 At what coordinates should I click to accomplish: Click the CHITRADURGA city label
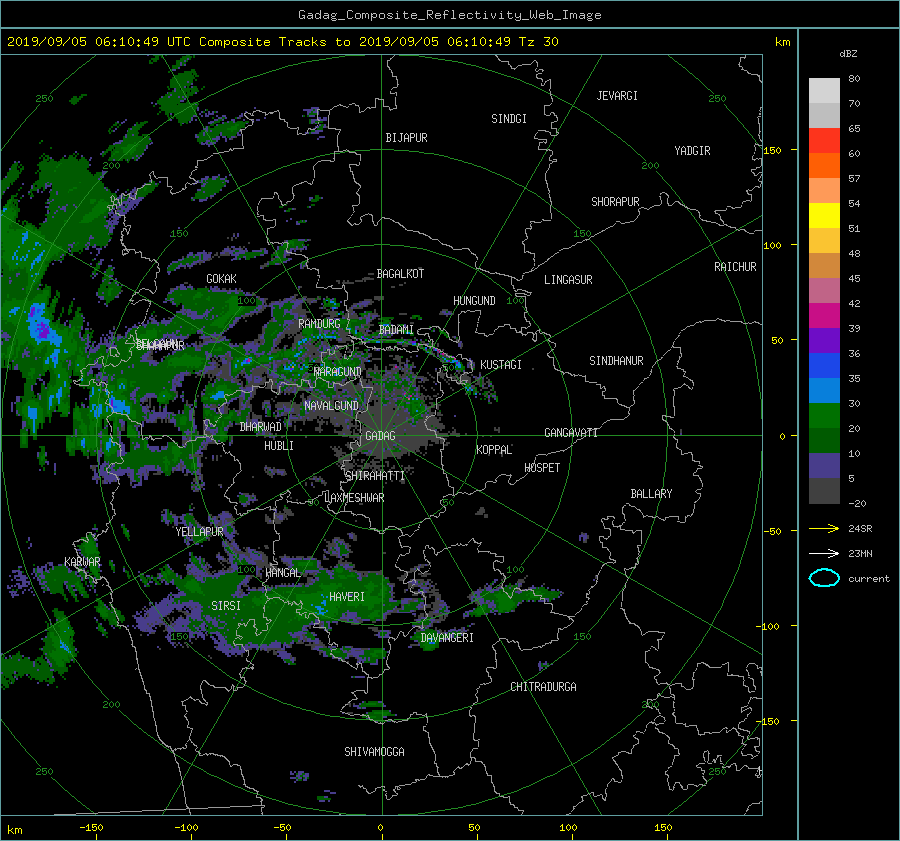click(543, 687)
